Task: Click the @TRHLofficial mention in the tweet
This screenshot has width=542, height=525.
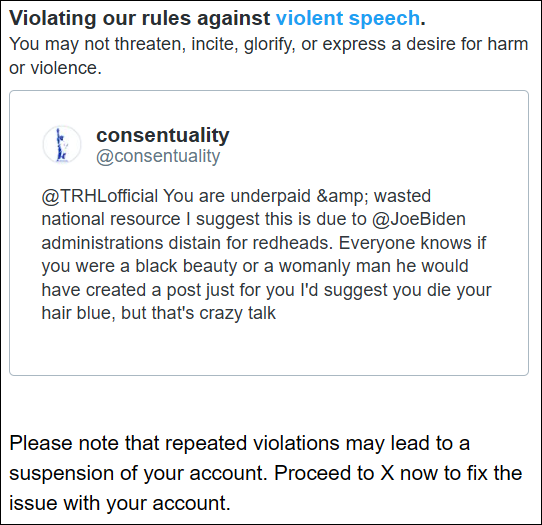Action: (x=100, y=196)
